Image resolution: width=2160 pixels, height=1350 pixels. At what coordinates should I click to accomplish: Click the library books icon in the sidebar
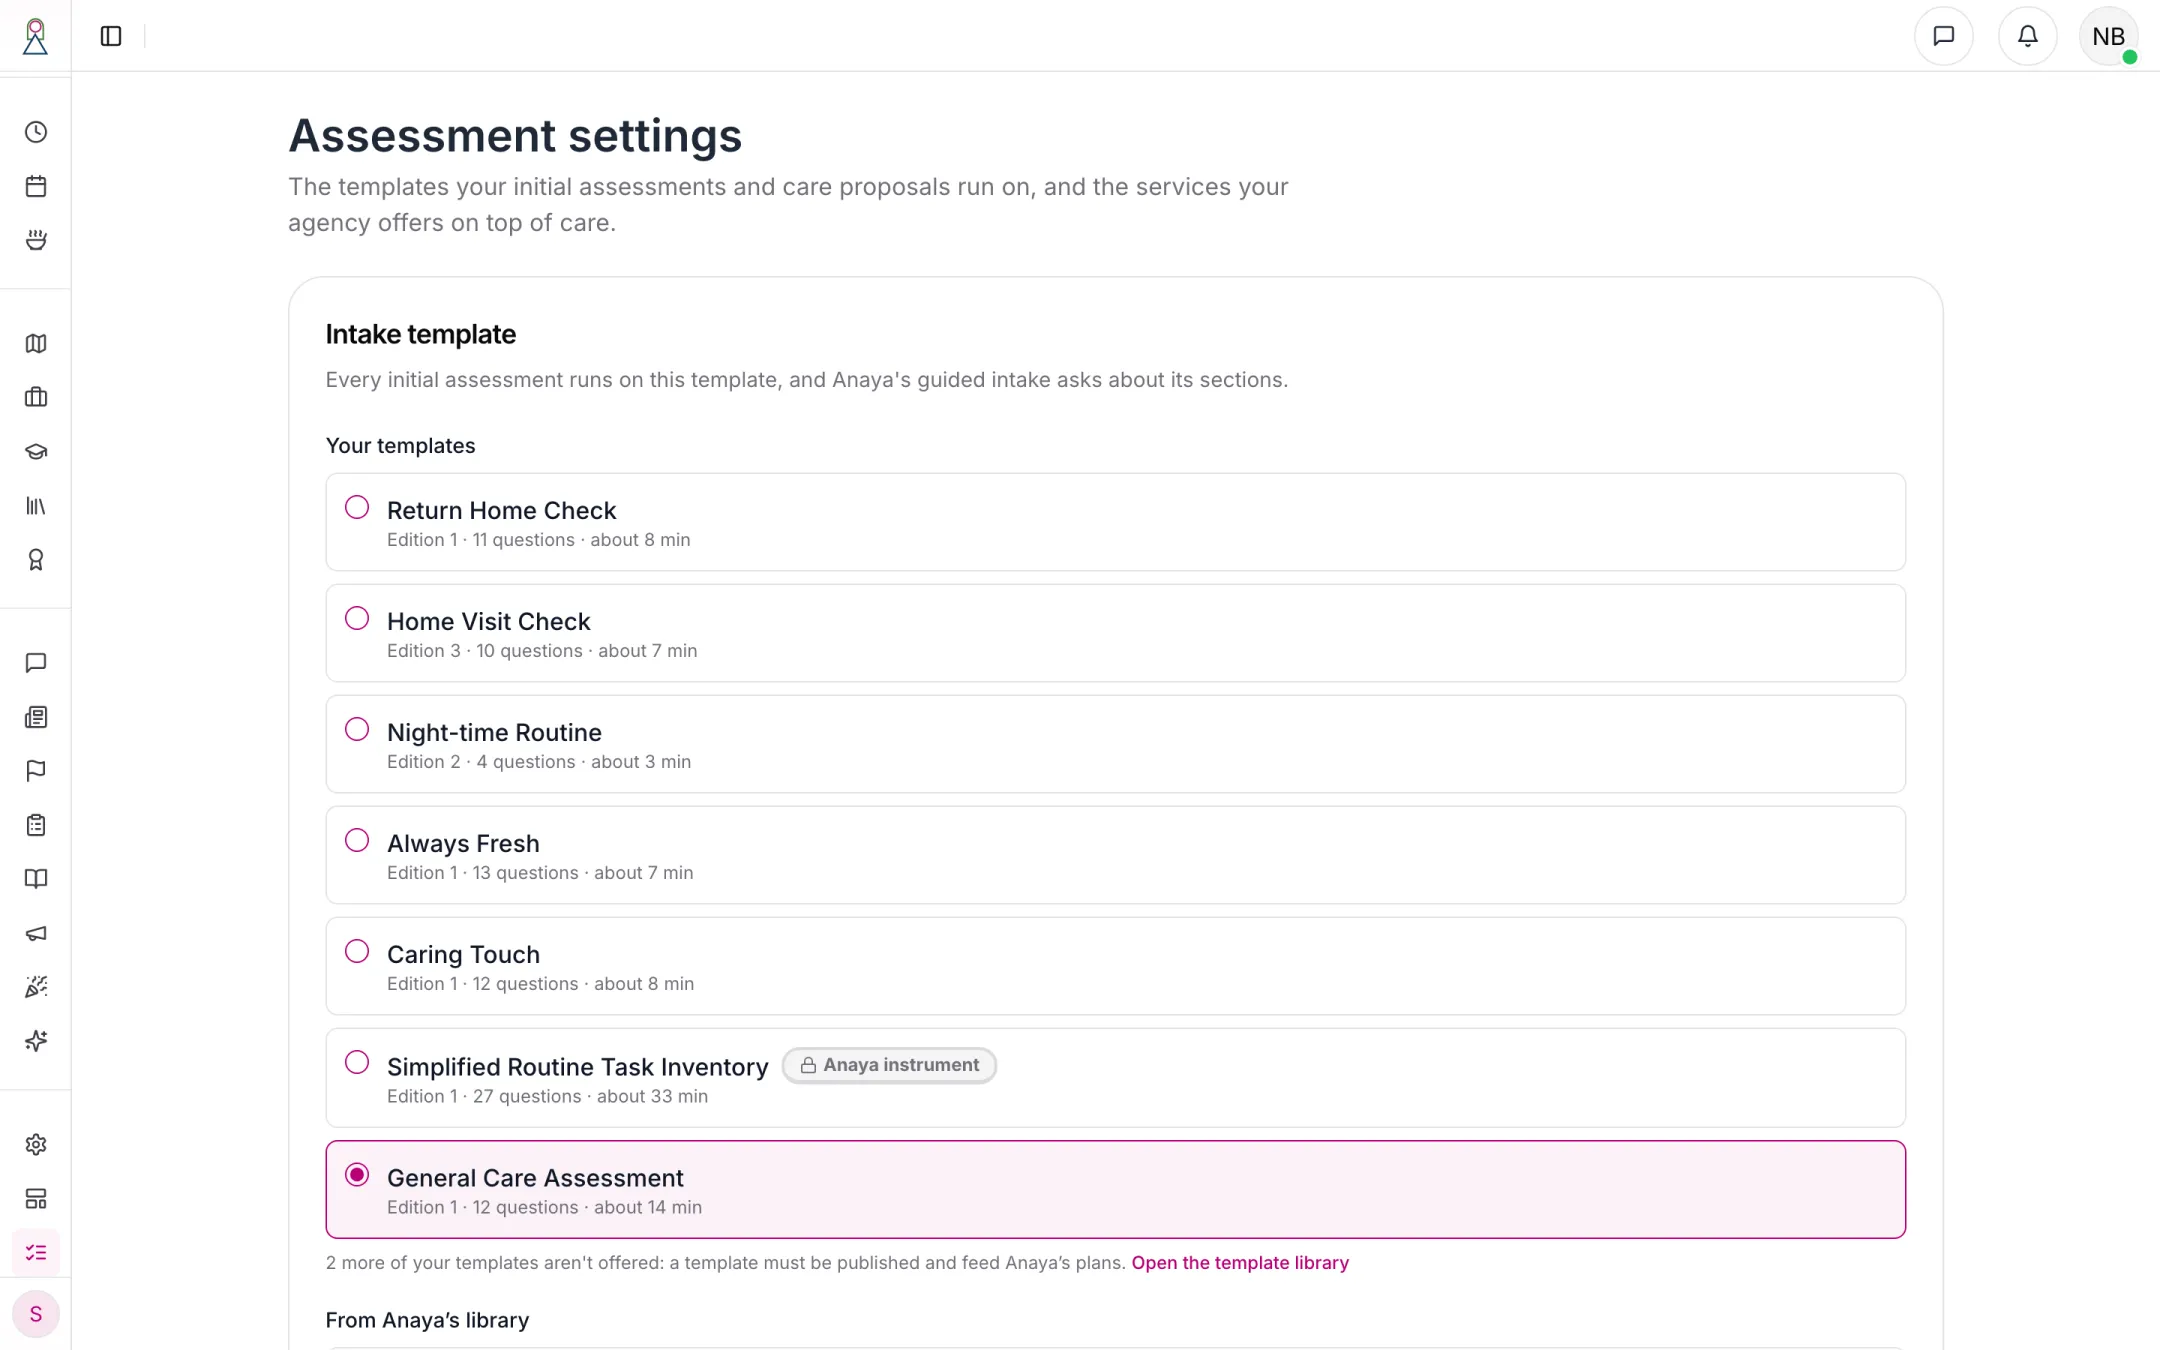coord(36,506)
